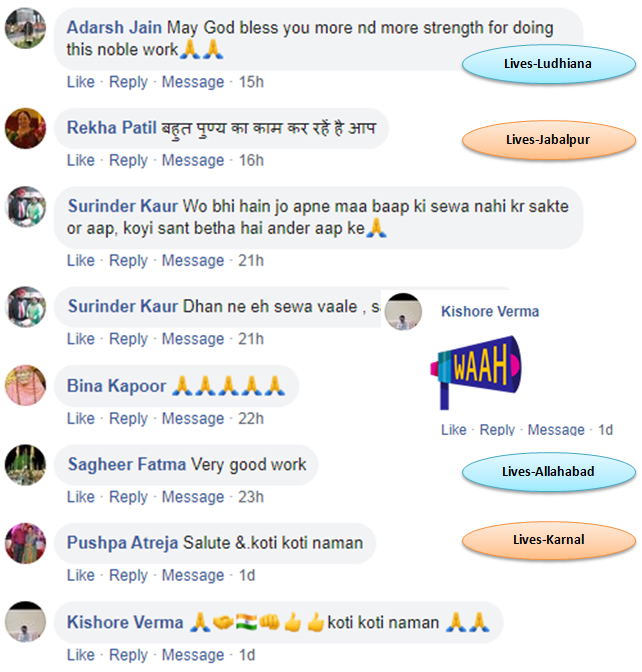Viewport: 642px width, 672px height.
Task: Click Bina Kapoor's avatar
Action: (25, 385)
